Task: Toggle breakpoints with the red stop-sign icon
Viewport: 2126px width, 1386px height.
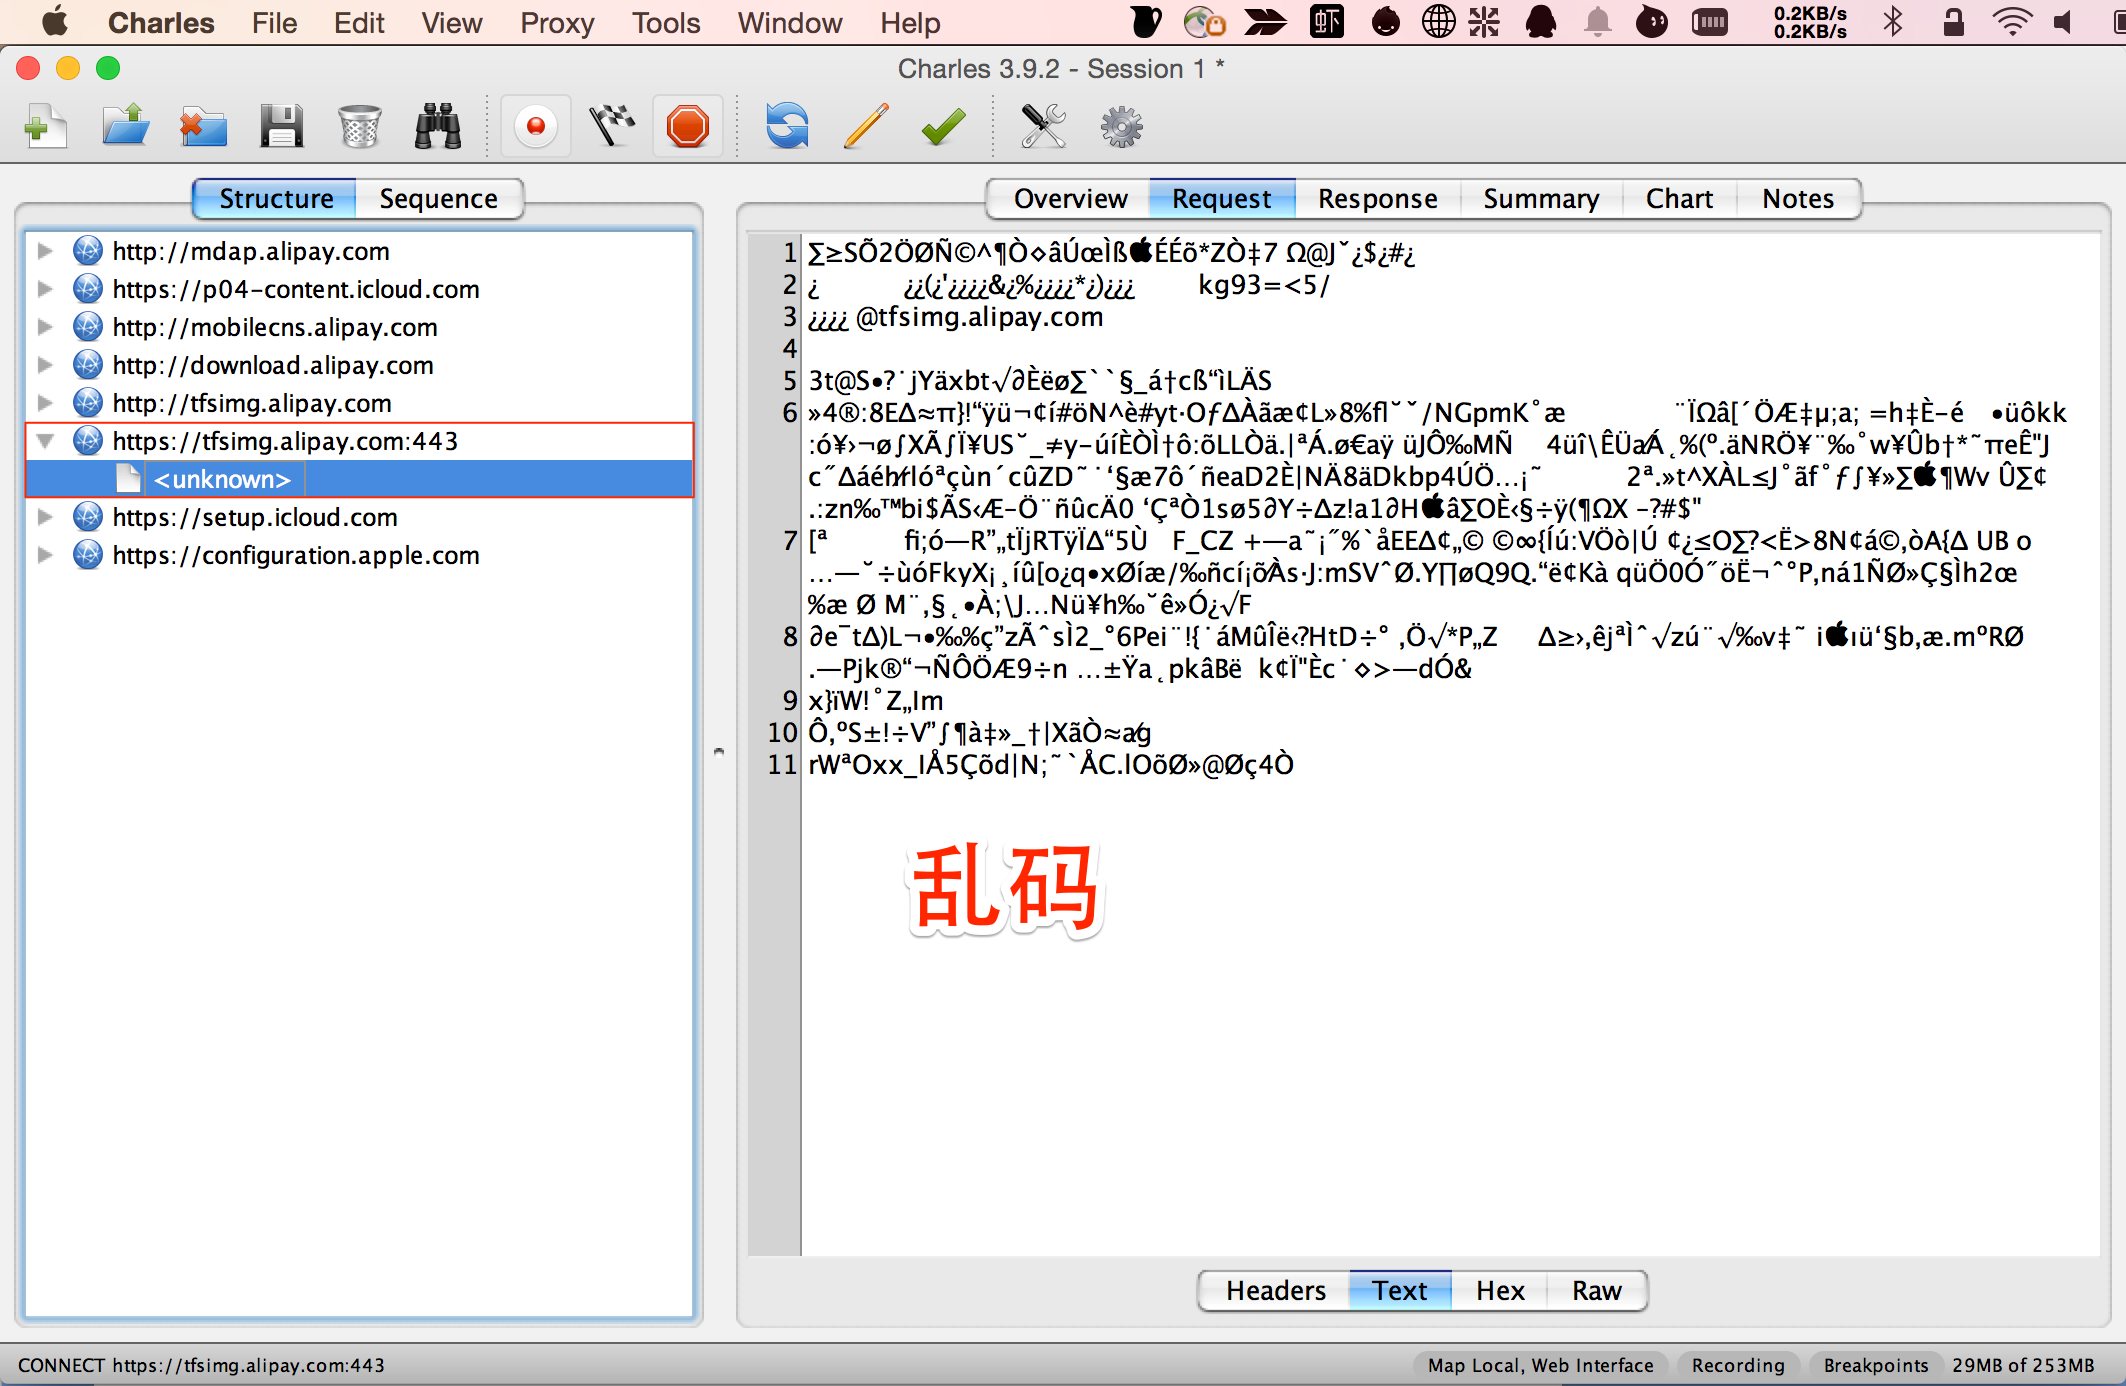Action: [x=688, y=127]
